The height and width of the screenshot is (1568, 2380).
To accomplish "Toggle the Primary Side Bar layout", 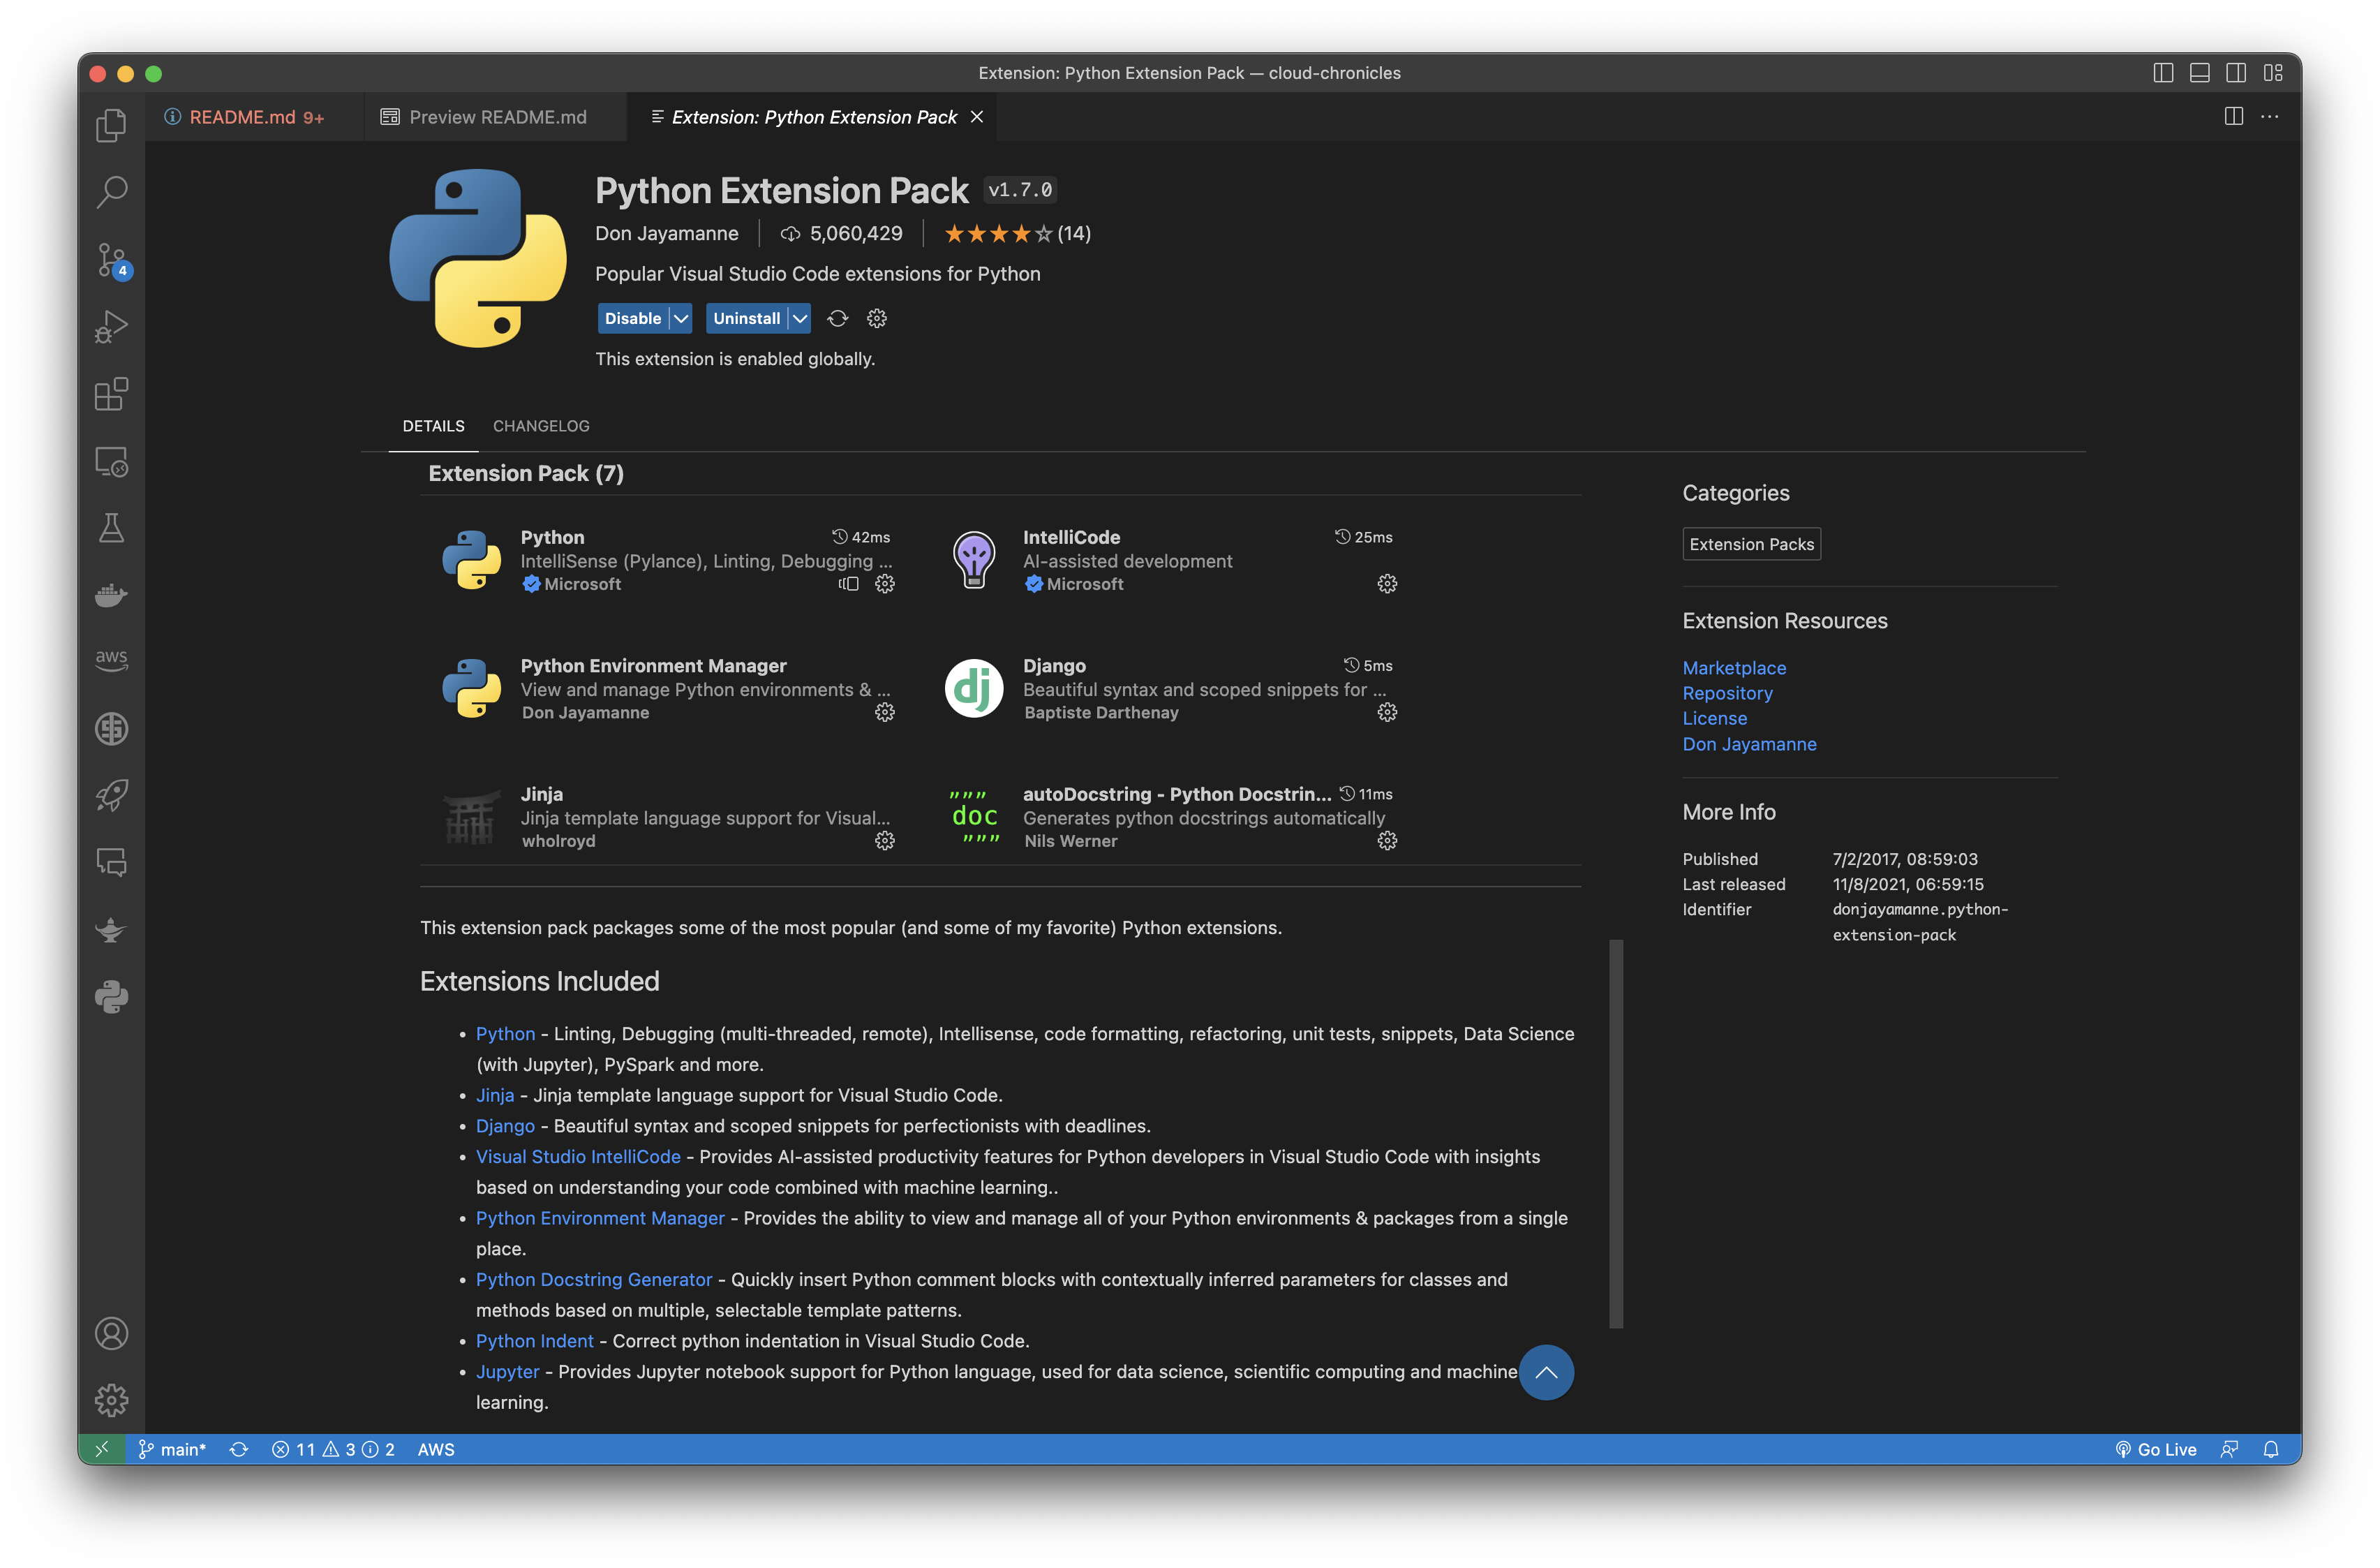I will pos(2163,73).
